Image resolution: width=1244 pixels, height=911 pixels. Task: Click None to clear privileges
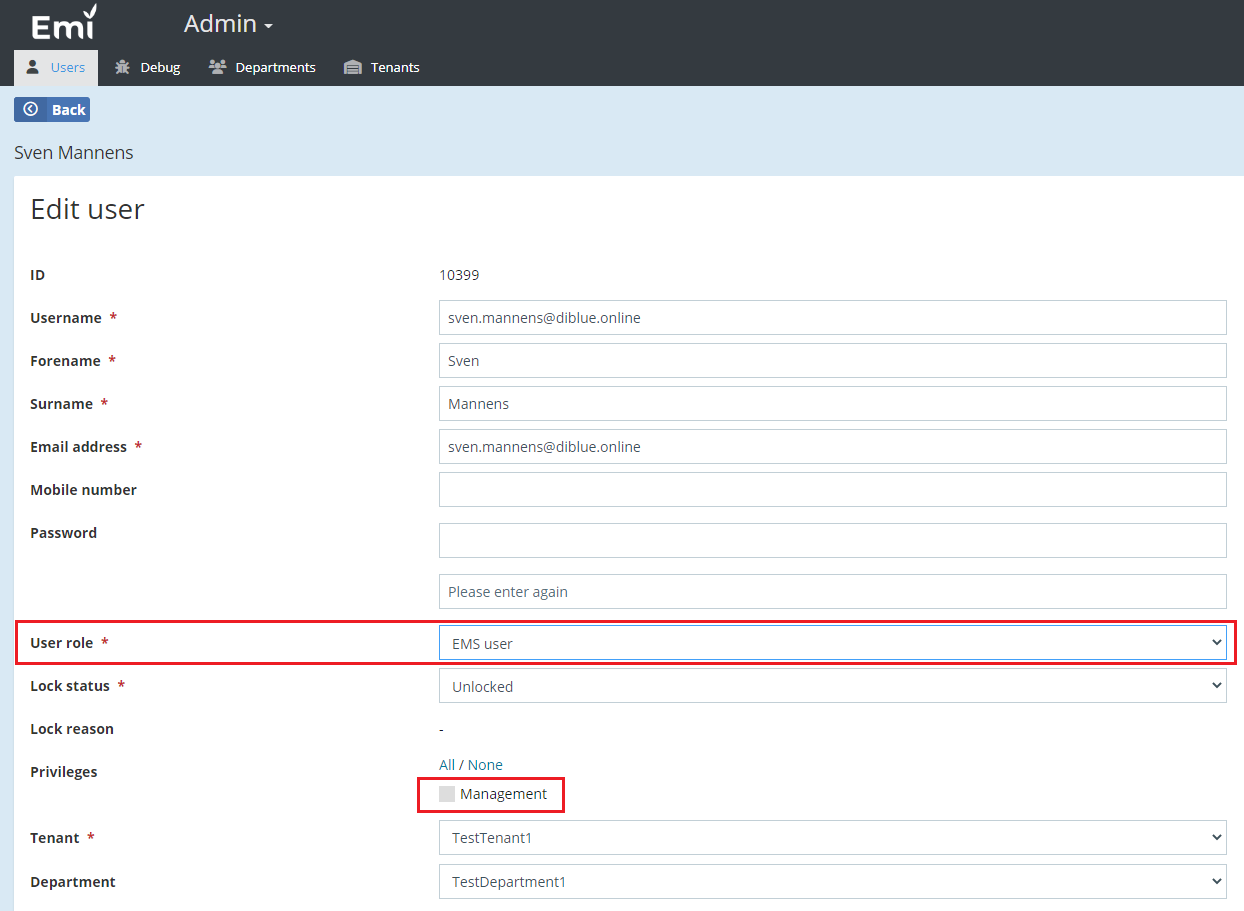point(485,765)
